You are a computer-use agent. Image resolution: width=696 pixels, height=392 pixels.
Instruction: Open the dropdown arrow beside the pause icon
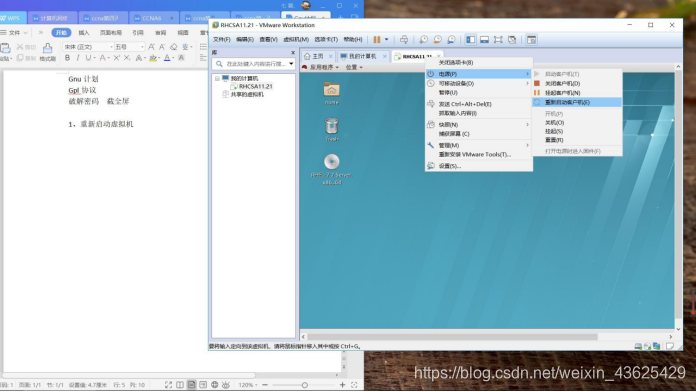coord(387,40)
